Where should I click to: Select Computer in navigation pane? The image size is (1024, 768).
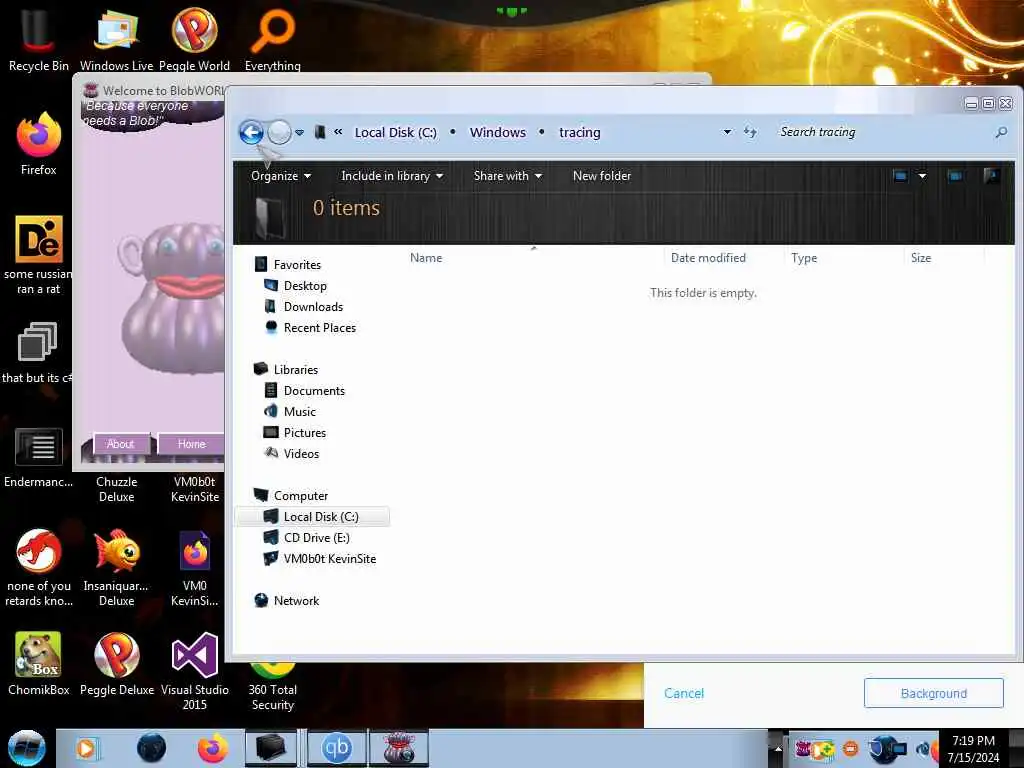click(291, 496)
